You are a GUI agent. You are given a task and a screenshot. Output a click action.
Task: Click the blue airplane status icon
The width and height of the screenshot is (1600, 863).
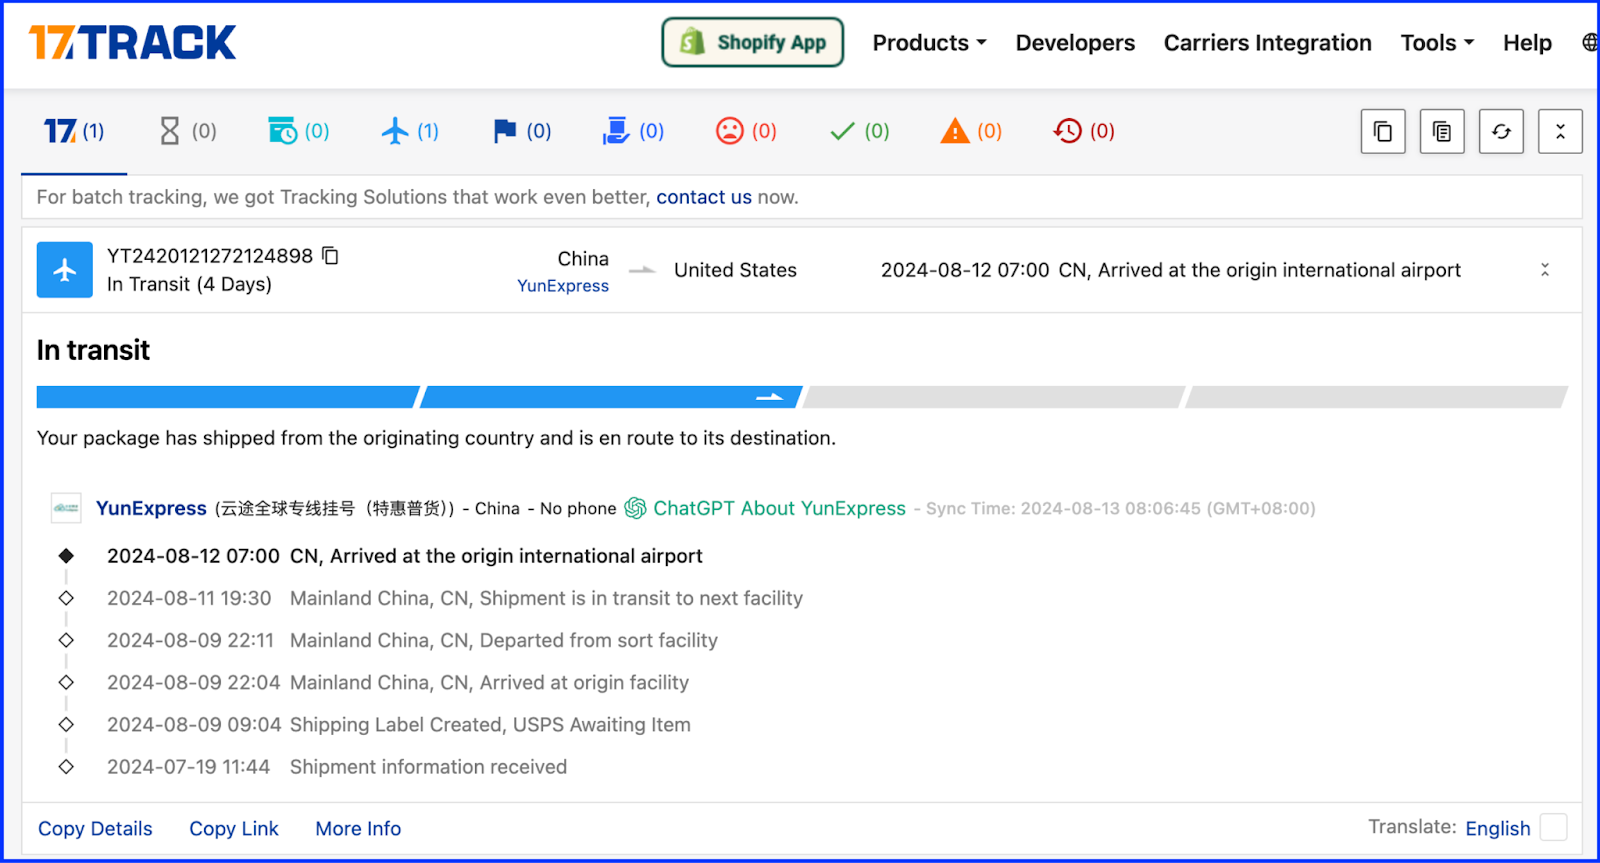[x=65, y=270]
